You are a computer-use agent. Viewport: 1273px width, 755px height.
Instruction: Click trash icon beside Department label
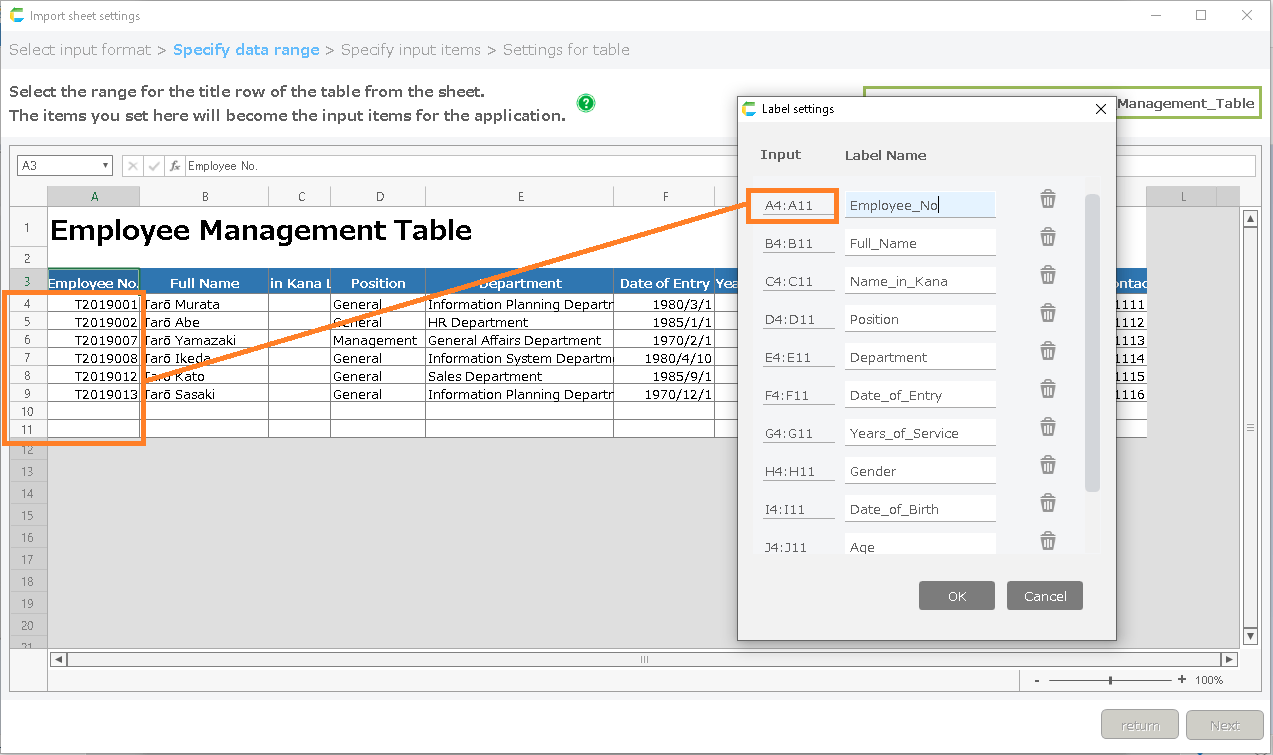coord(1048,351)
